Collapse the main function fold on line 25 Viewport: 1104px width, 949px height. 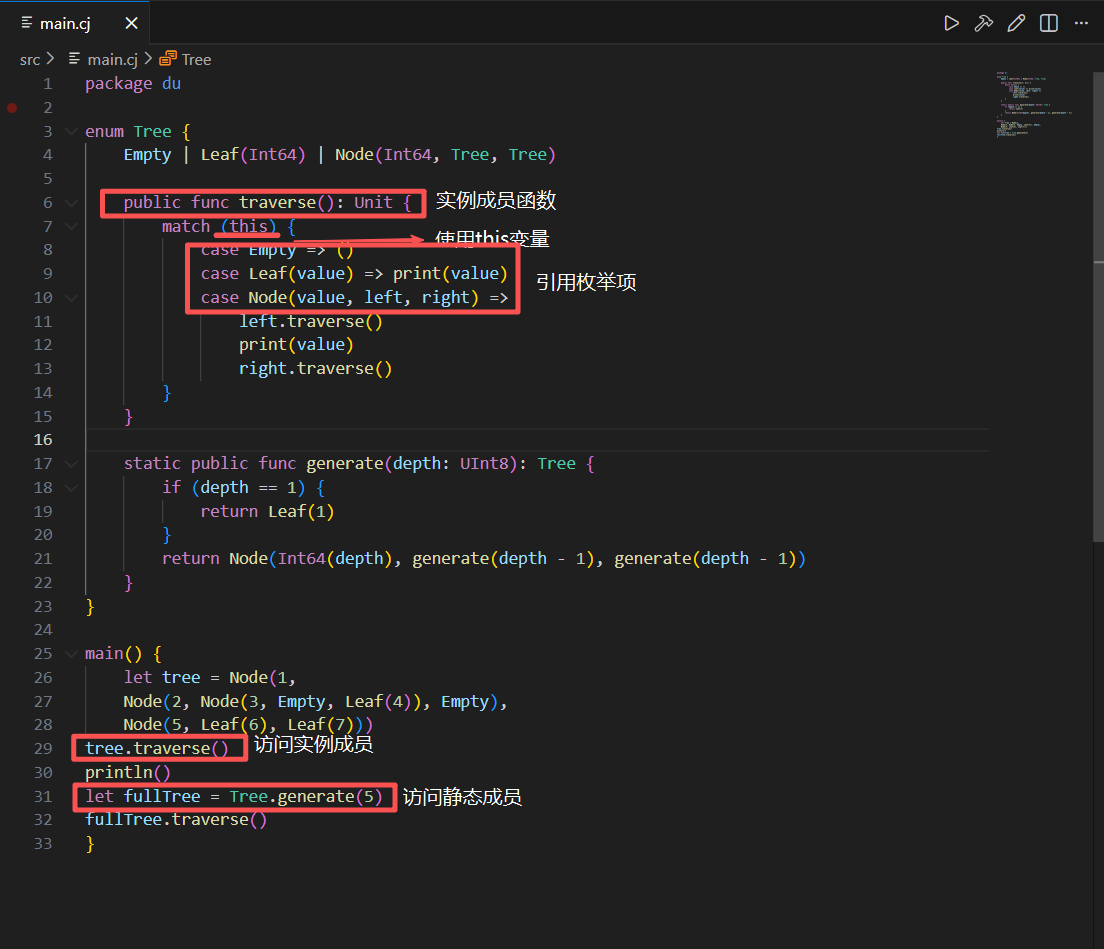(x=71, y=653)
